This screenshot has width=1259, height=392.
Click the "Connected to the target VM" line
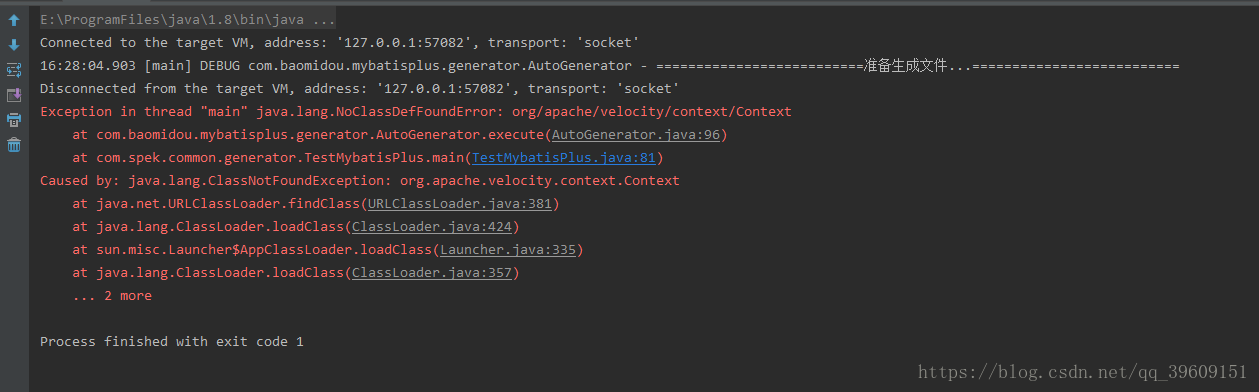pyautogui.click(x=340, y=43)
